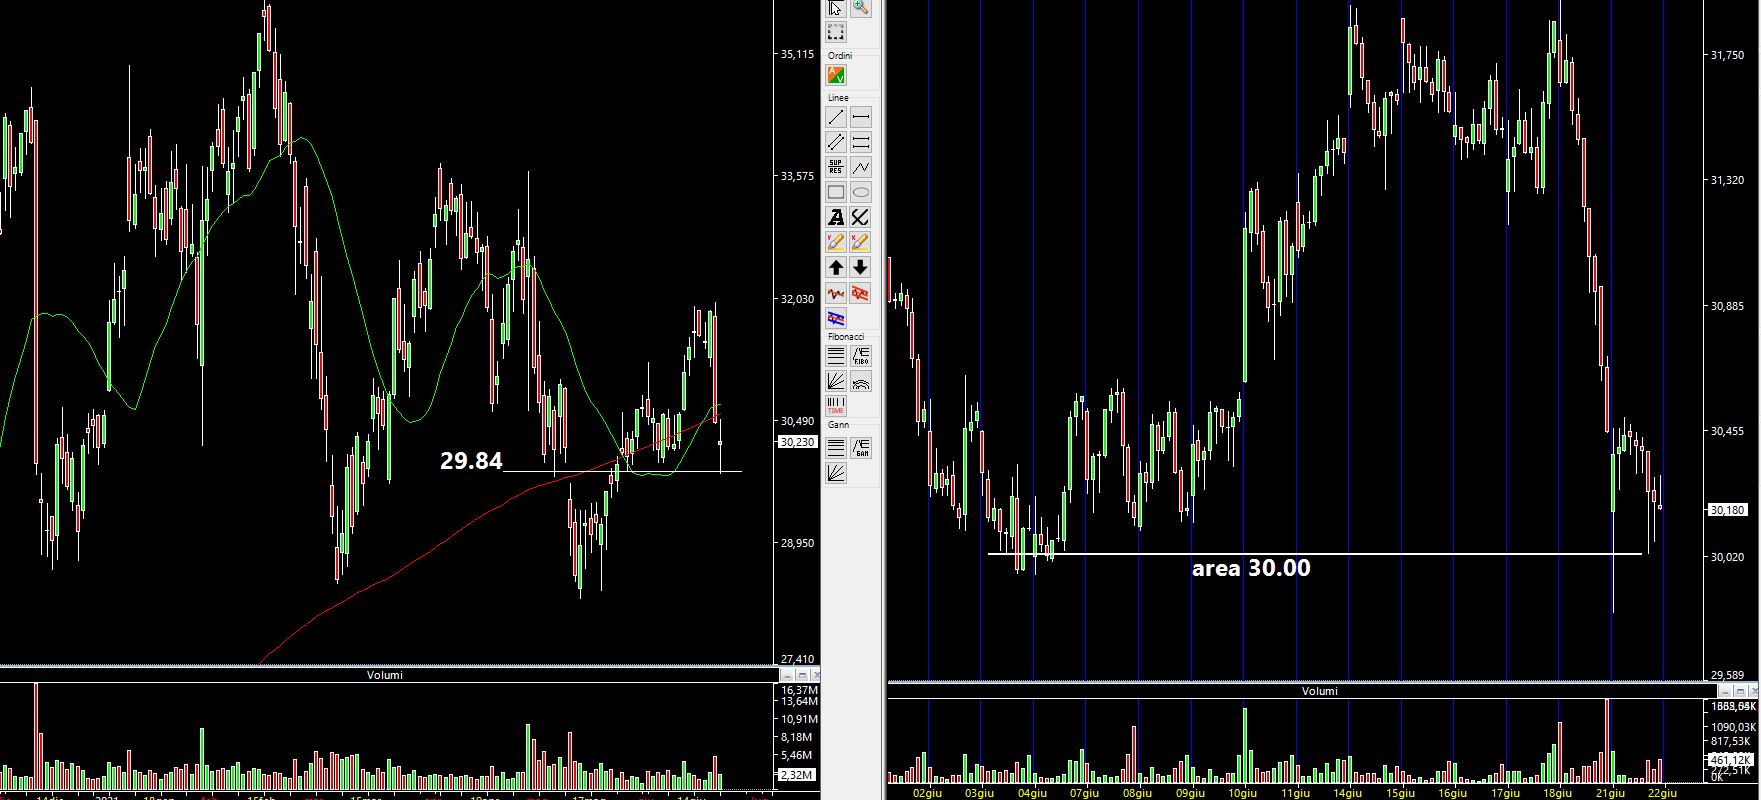
Task: Open the Ordini buy/sell order icon
Action: [x=836, y=75]
